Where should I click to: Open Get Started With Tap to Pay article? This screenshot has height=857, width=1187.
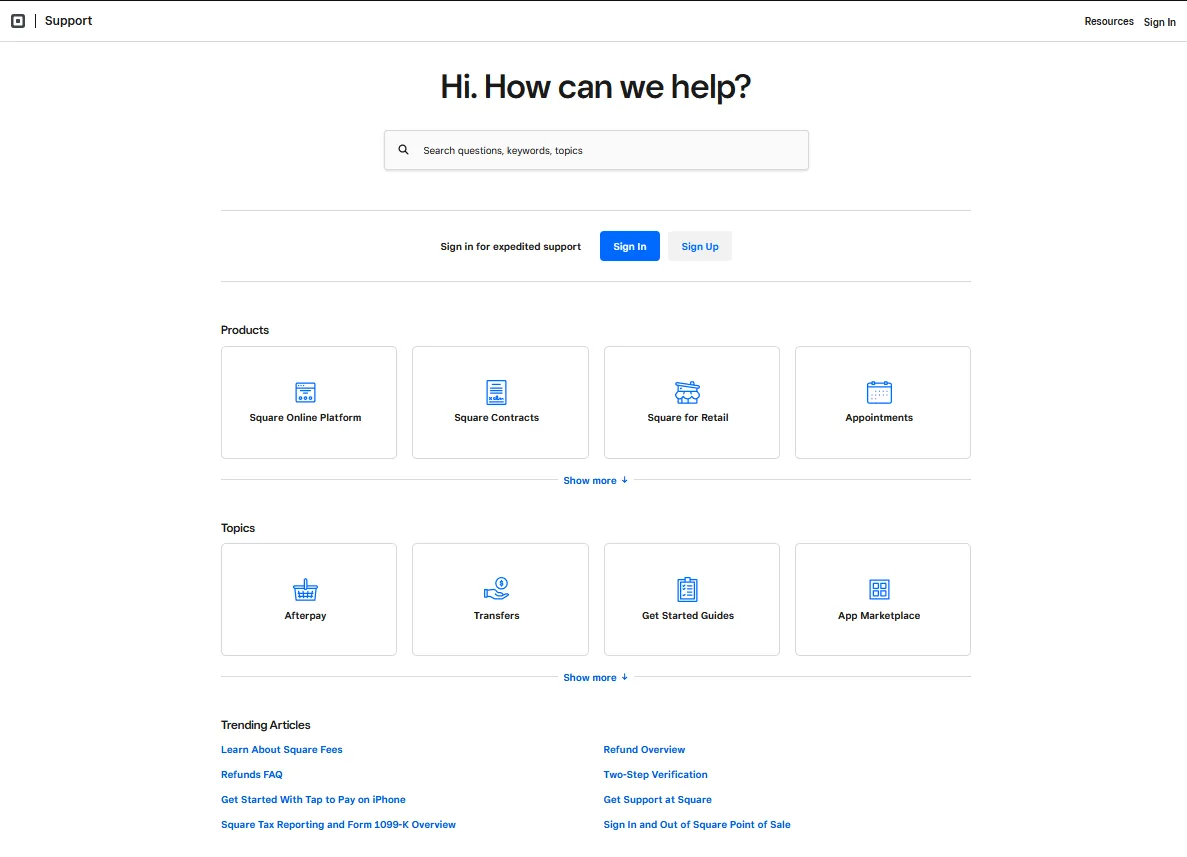pos(313,799)
